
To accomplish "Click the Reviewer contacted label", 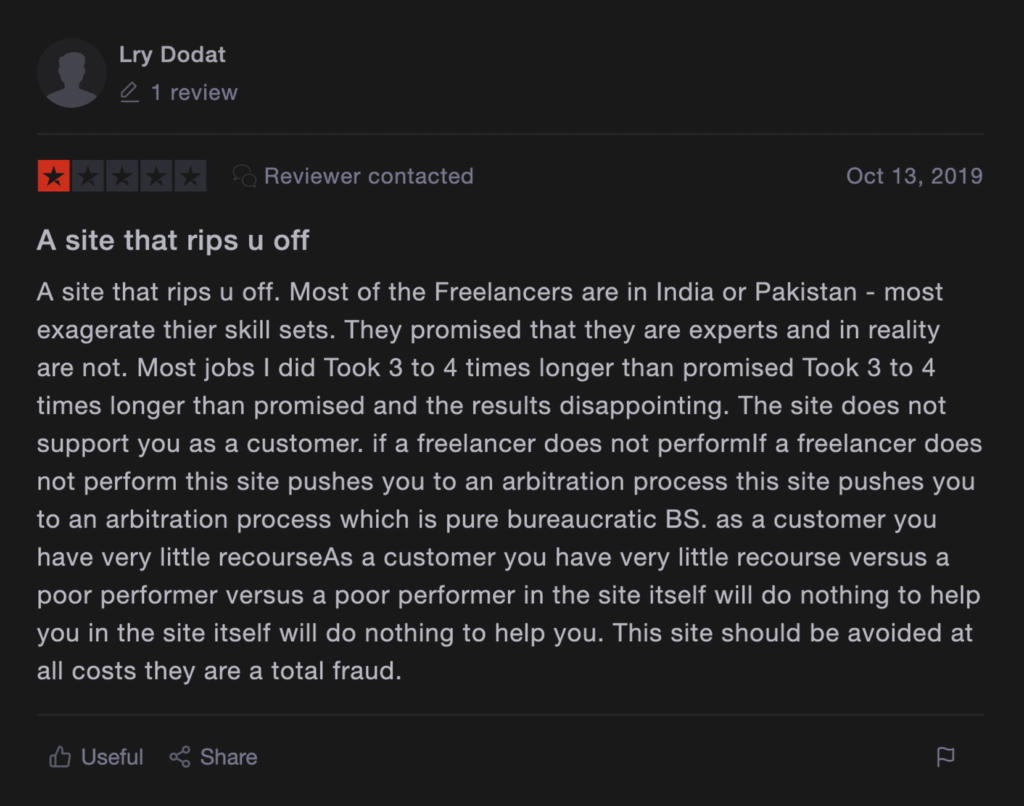I will click(368, 176).
